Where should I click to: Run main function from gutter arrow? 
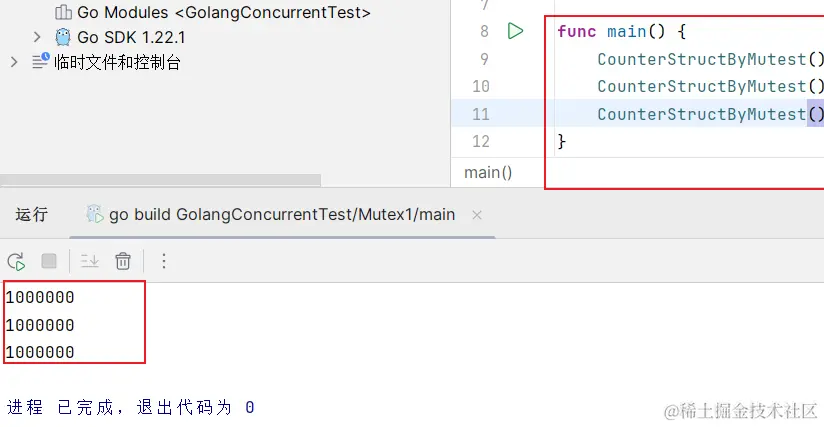tap(515, 31)
